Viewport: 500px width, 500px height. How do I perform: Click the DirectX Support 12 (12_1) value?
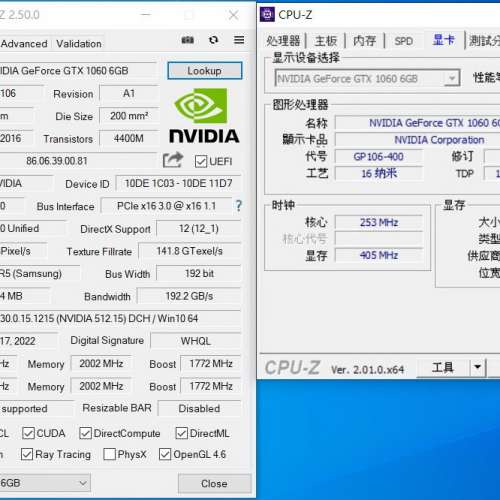click(199, 229)
